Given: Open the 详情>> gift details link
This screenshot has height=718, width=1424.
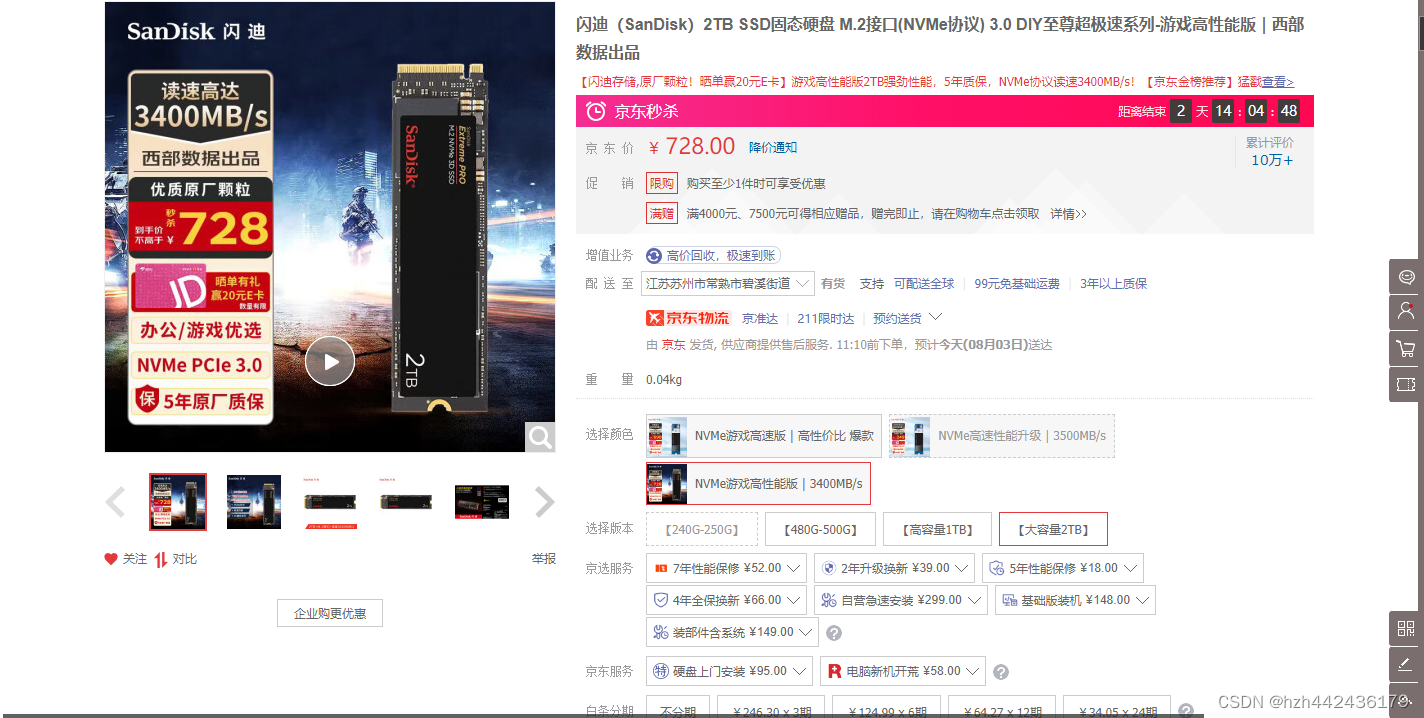Looking at the screenshot, I should [1068, 214].
